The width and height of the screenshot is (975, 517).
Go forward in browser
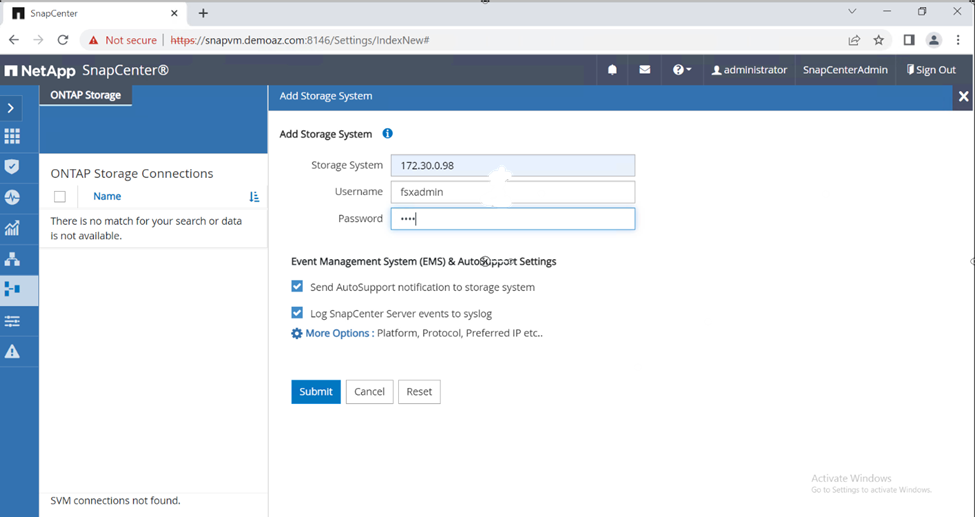coord(39,40)
